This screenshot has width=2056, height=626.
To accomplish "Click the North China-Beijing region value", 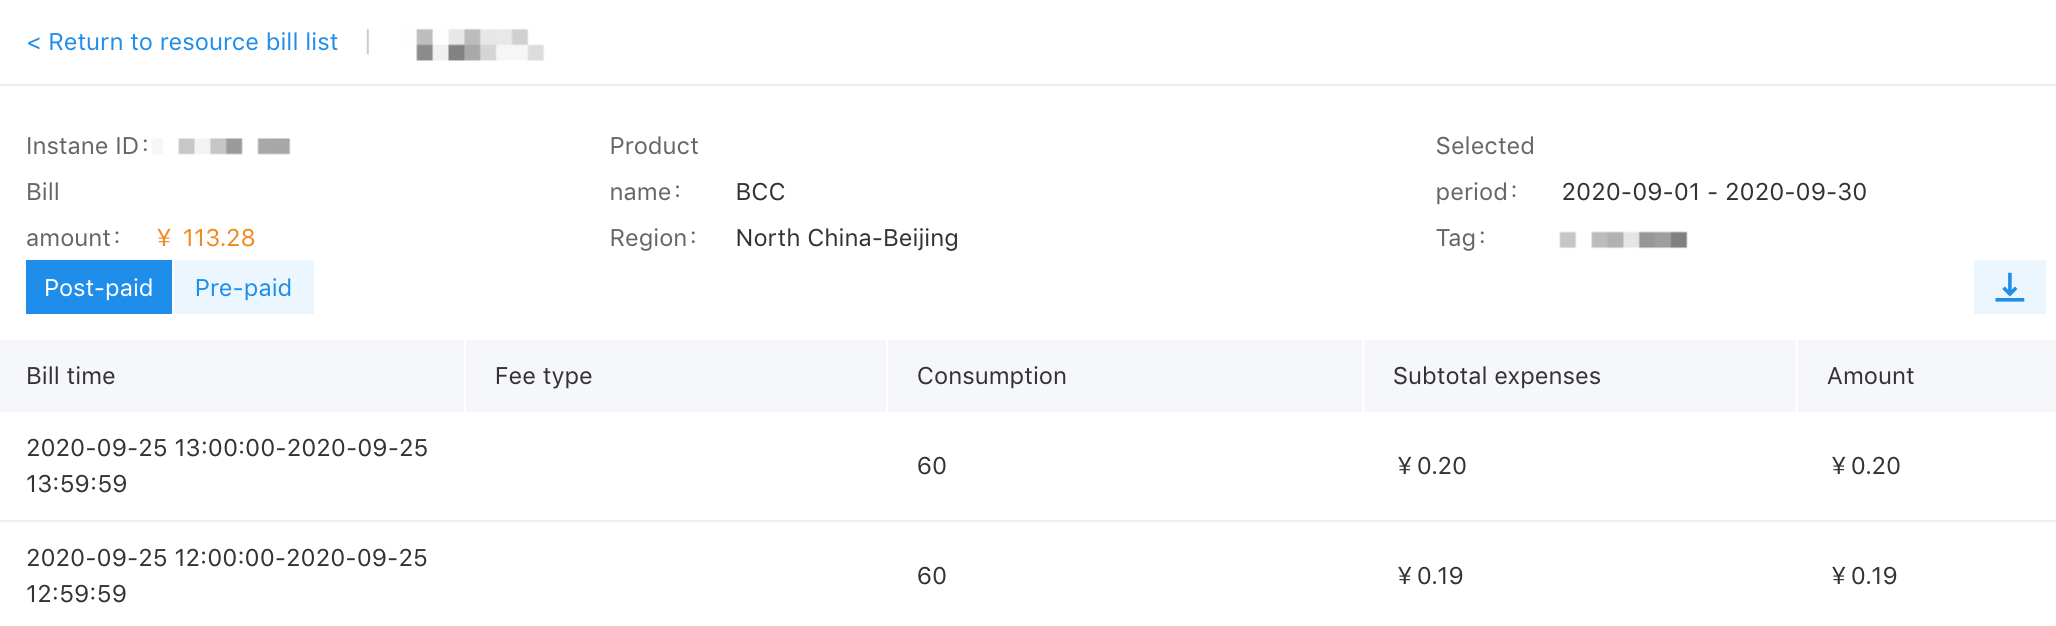I will pos(846,238).
